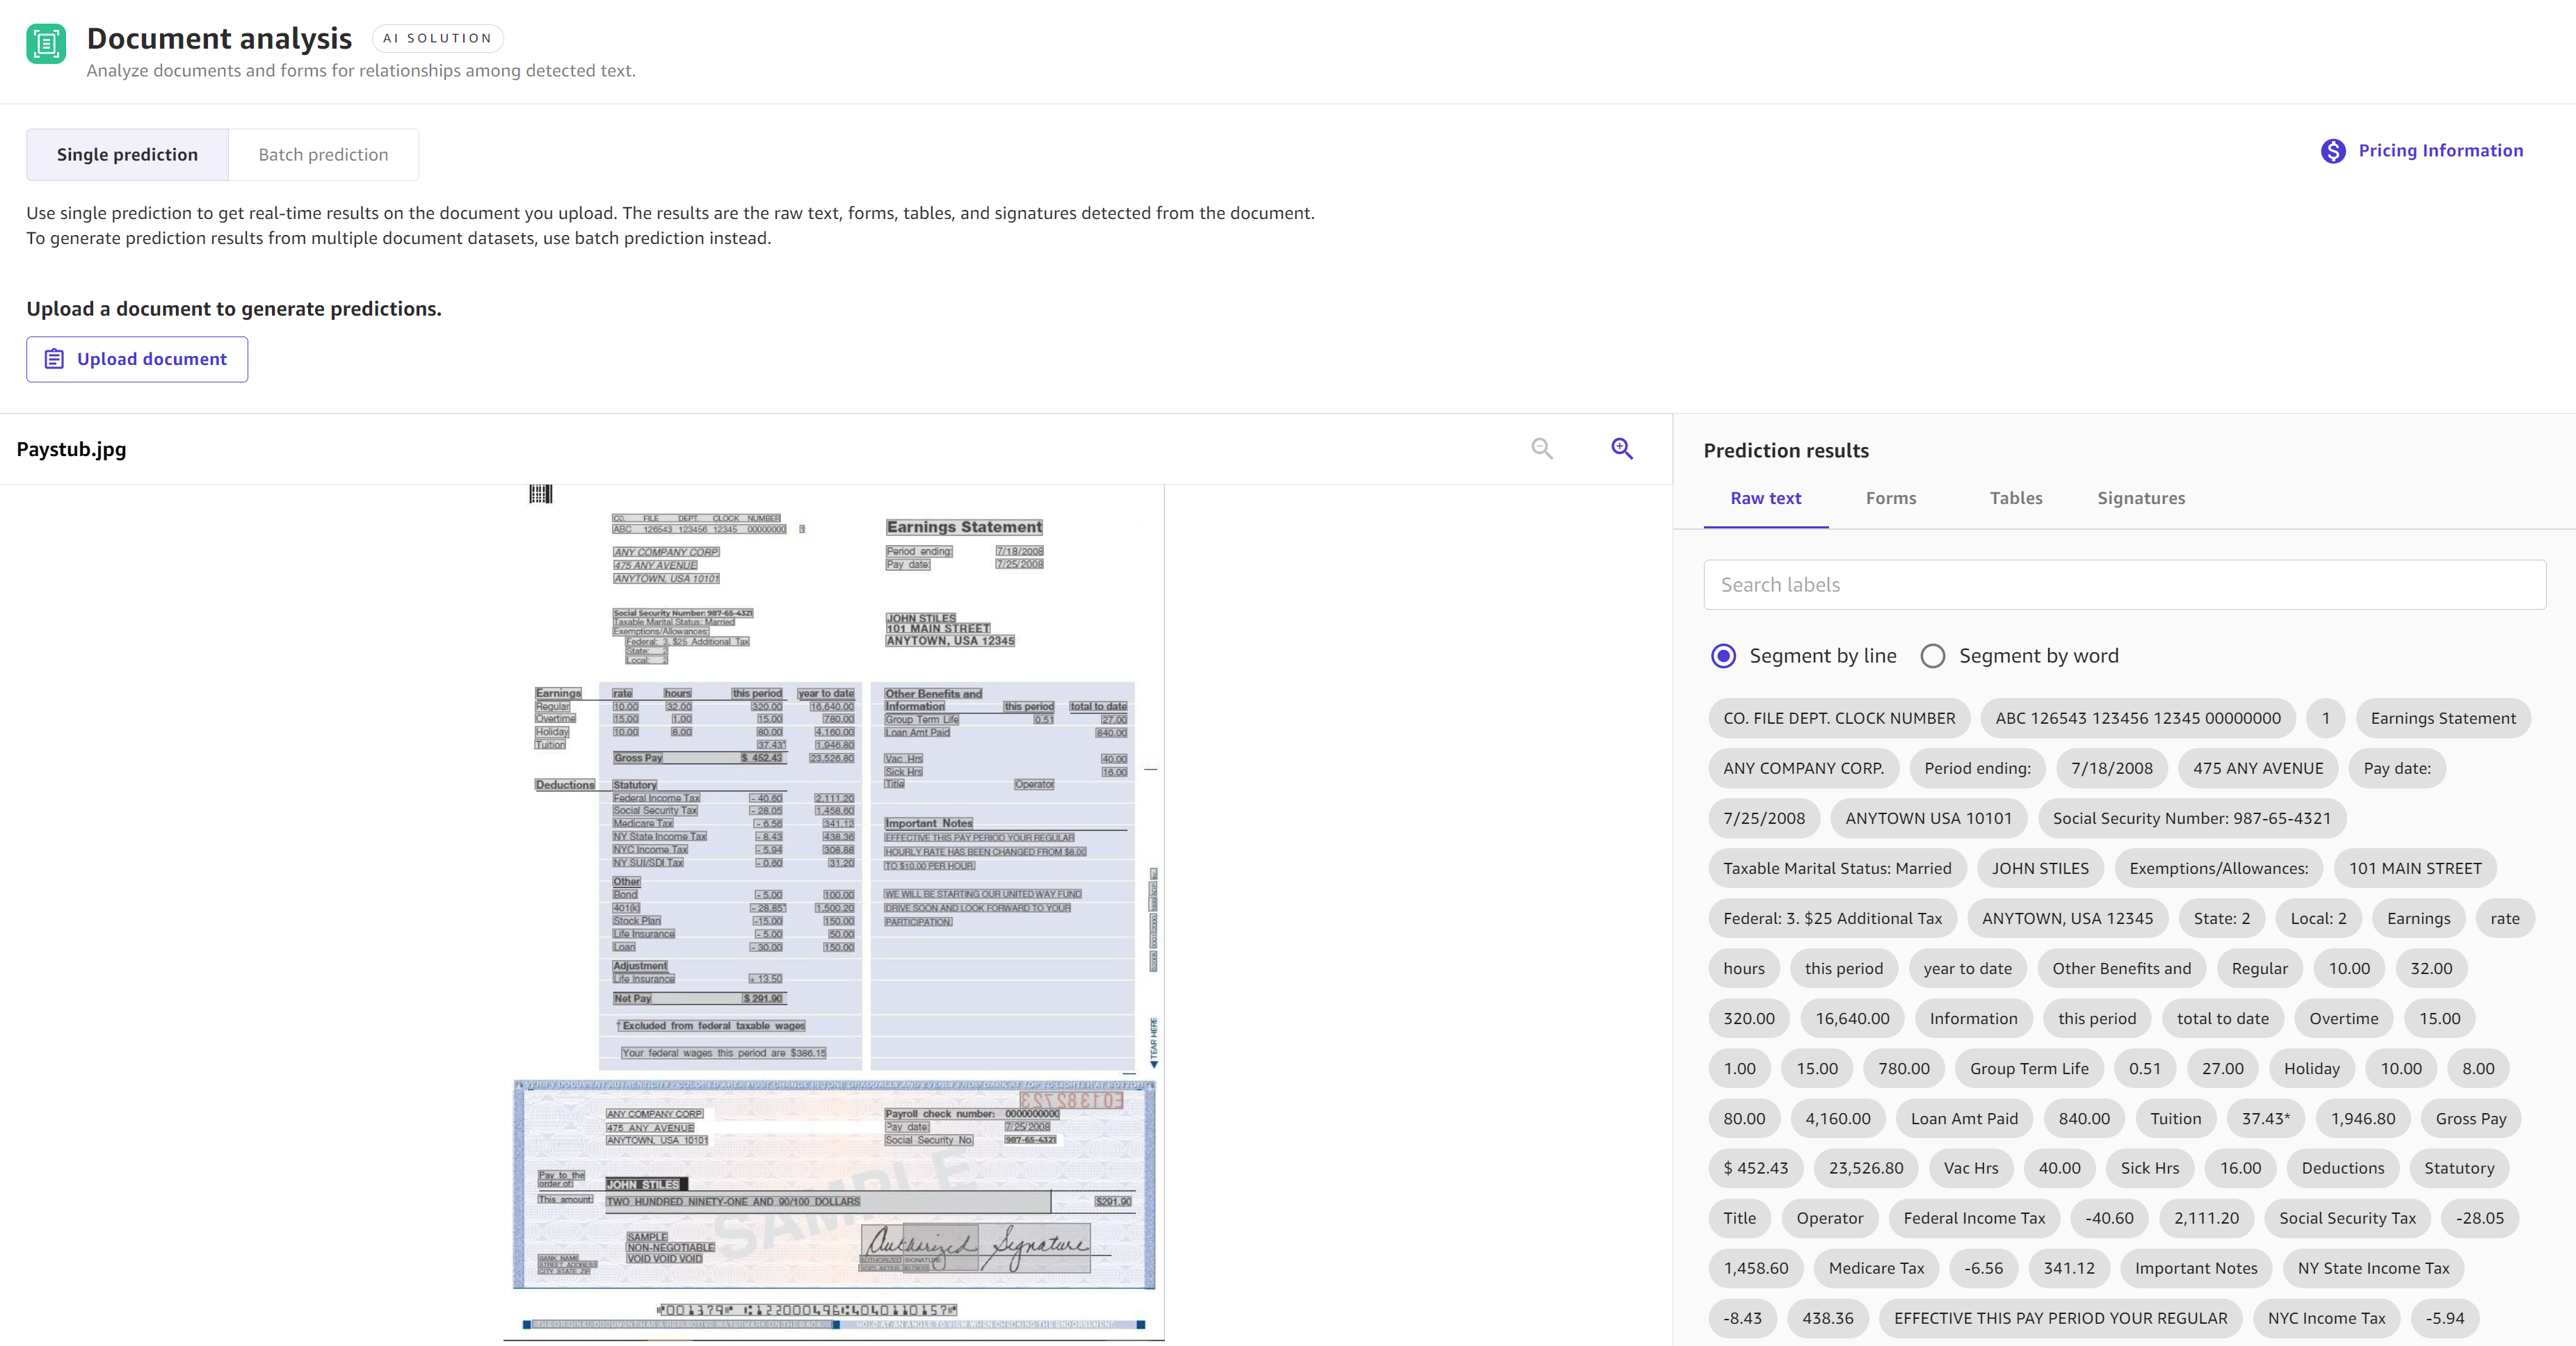
Task: Click the Upload document icon button
Action: (53, 358)
